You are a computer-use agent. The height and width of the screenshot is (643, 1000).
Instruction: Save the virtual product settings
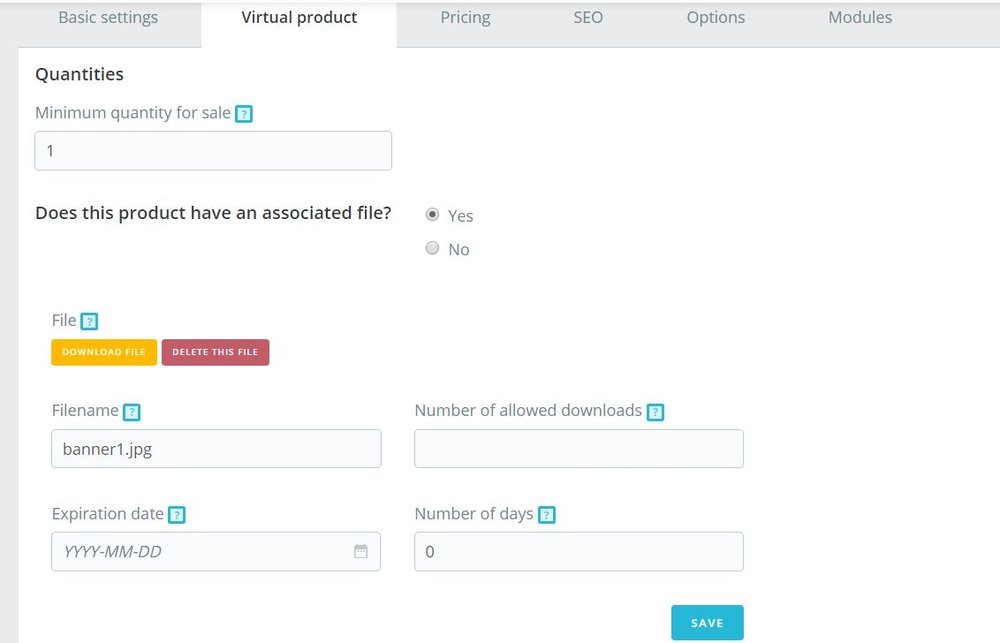707,622
